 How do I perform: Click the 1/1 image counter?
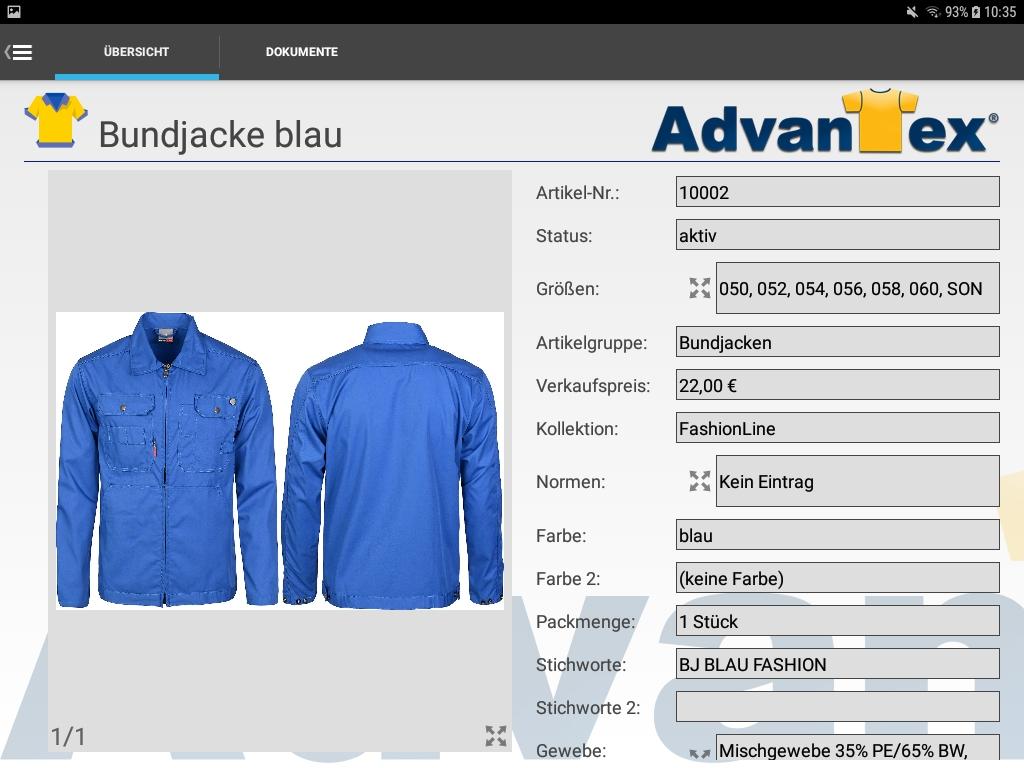tap(68, 737)
